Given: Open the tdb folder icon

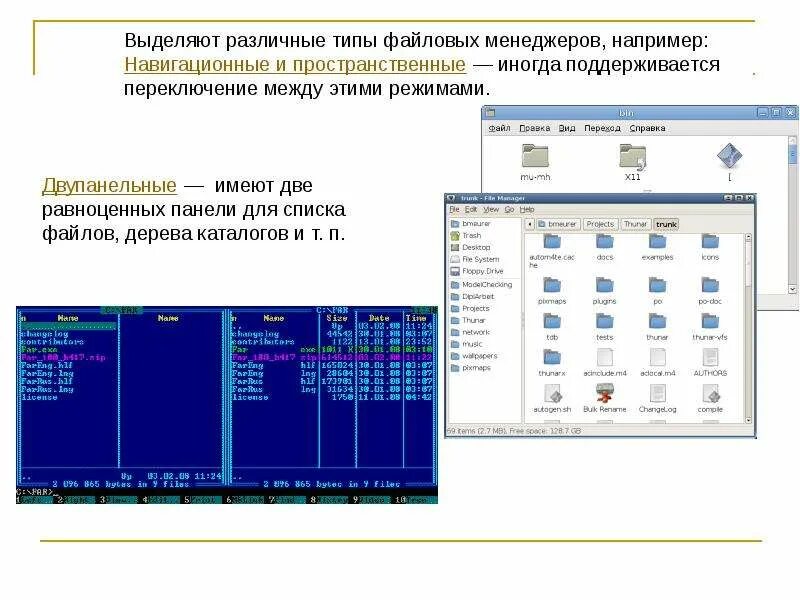Looking at the screenshot, I should tap(552, 322).
